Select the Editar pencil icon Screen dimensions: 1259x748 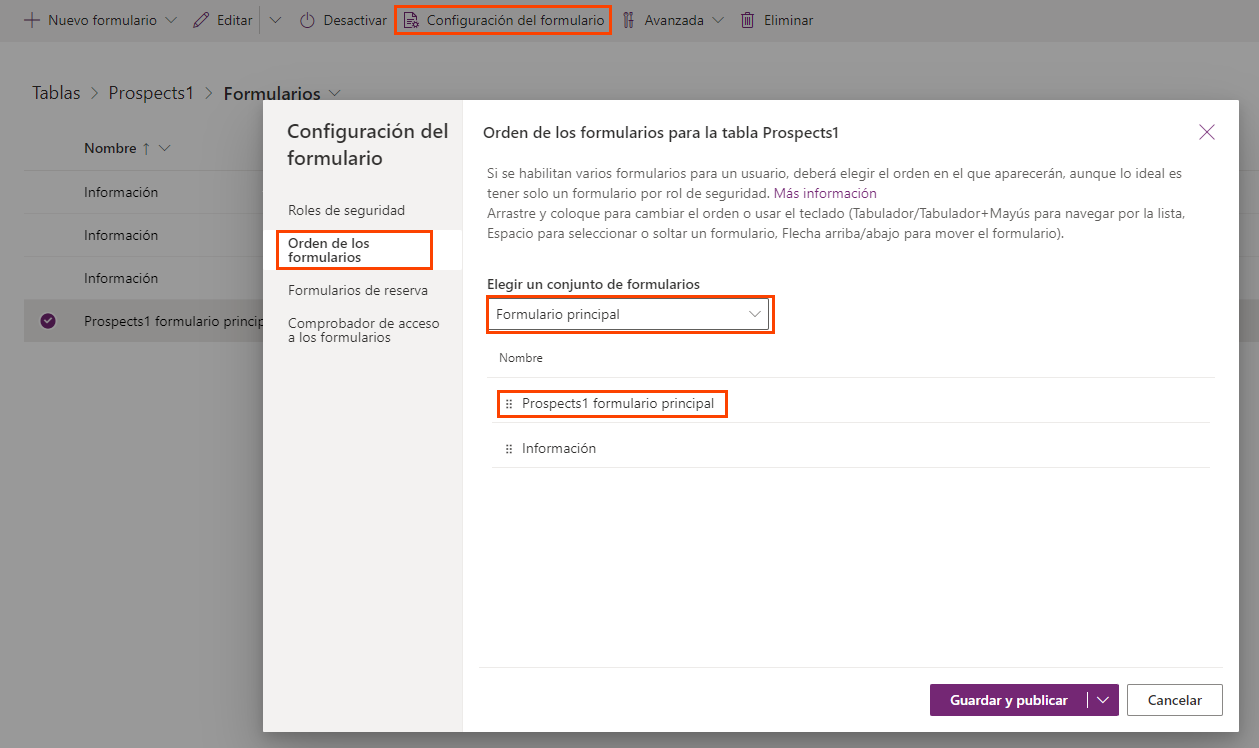(199, 19)
